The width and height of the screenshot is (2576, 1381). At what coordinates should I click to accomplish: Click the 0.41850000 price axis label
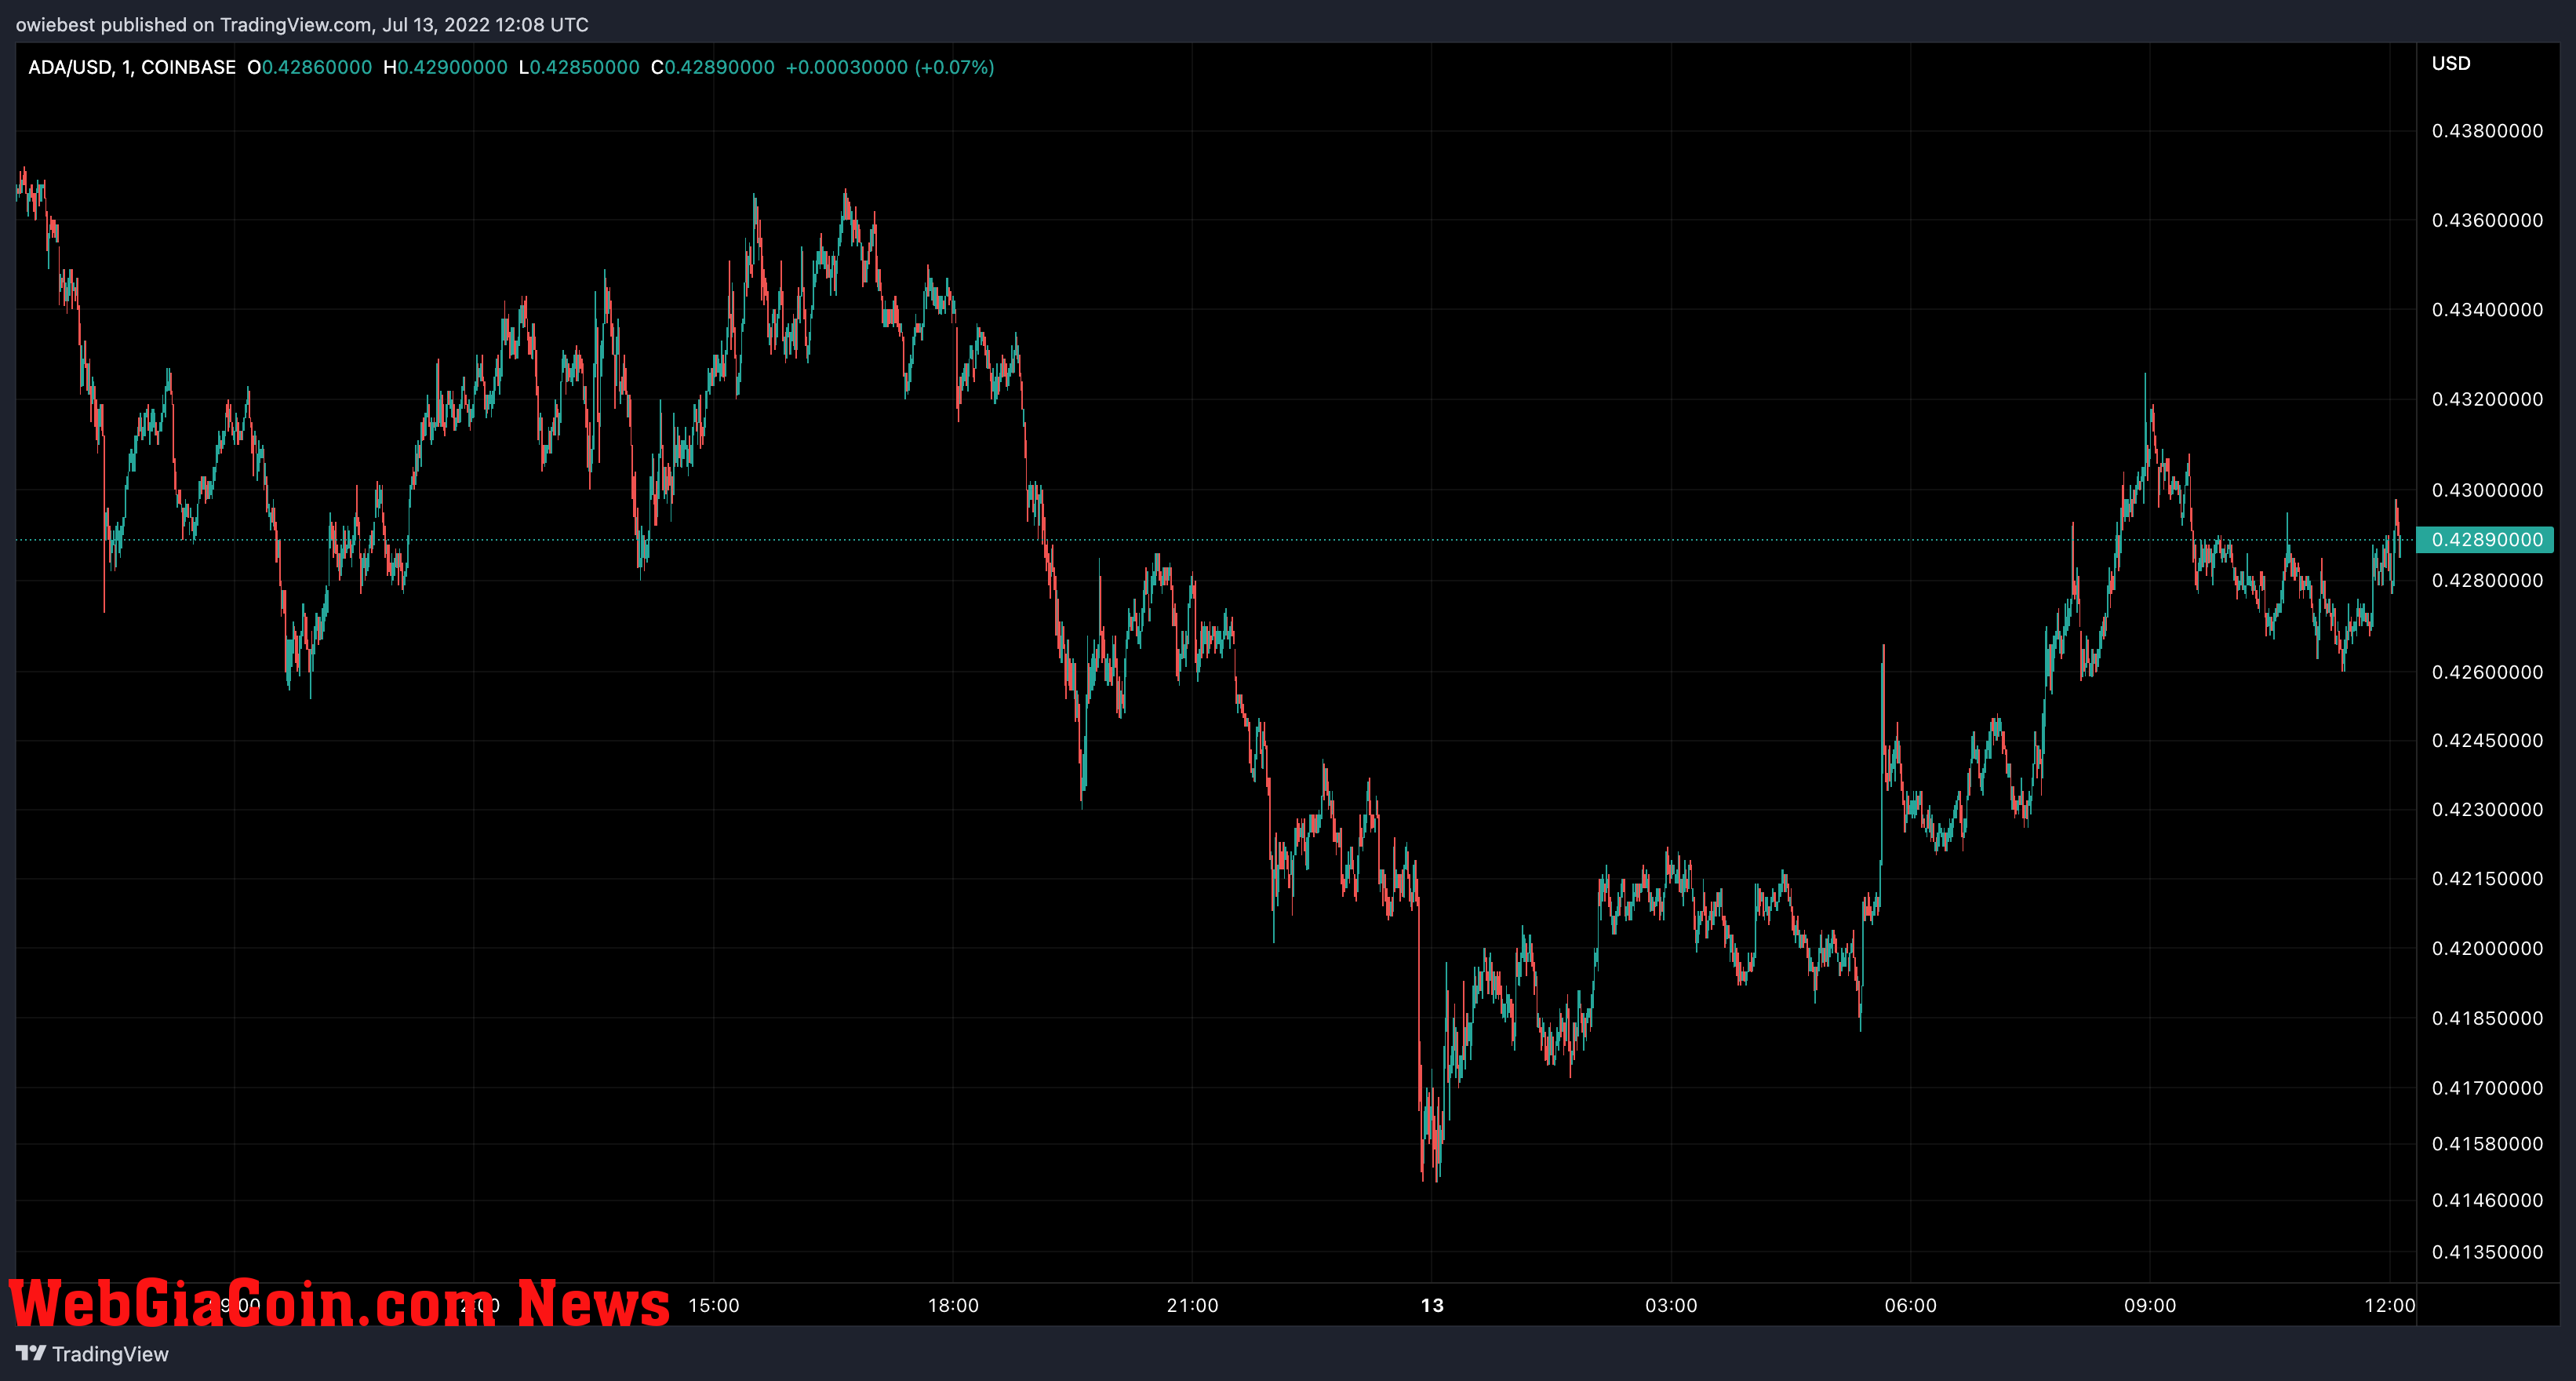pyautogui.click(x=2487, y=1018)
